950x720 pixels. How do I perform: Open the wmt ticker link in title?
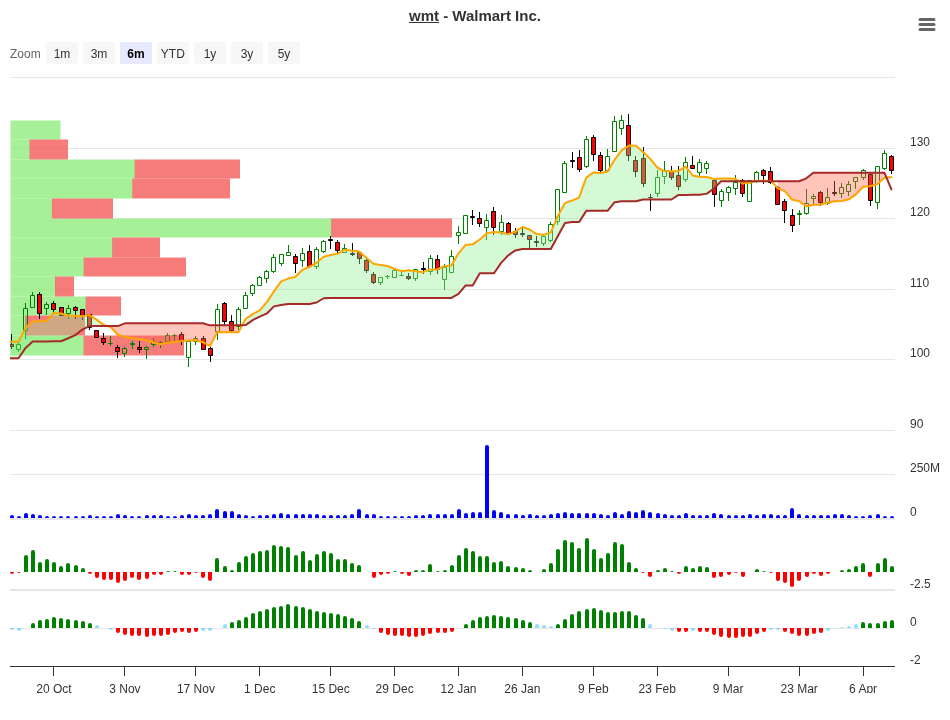(424, 16)
